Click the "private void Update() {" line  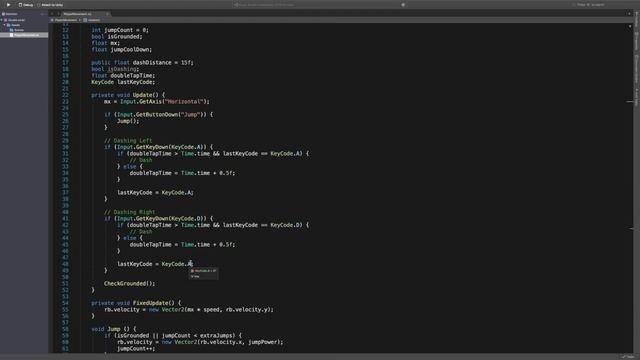tap(128, 95)
